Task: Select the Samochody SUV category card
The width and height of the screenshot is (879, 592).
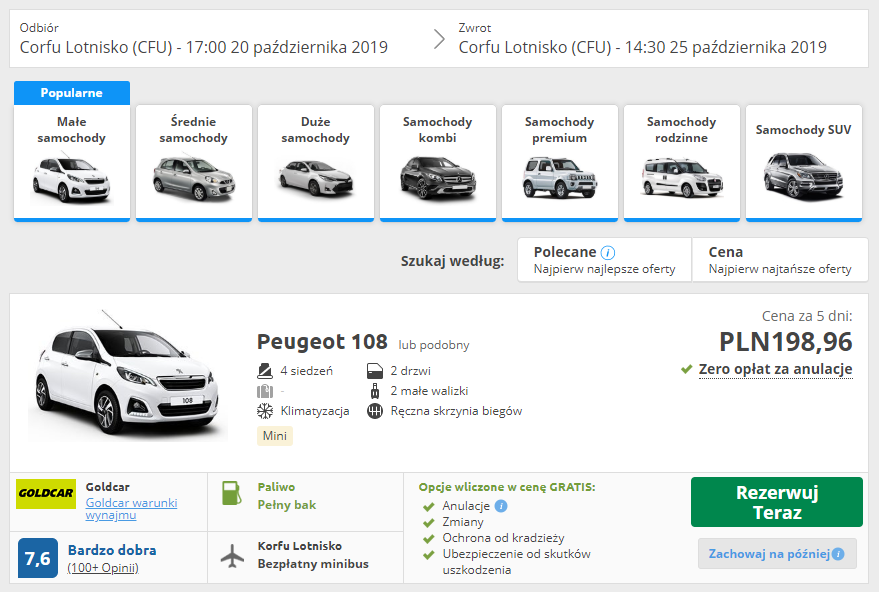Action: 804,163
